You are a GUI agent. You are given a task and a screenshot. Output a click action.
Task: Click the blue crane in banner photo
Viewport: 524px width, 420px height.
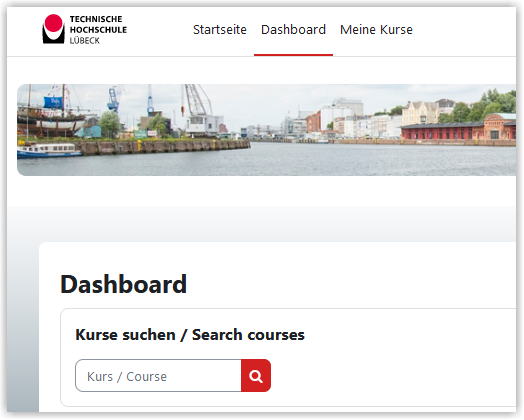coord(114,99)
